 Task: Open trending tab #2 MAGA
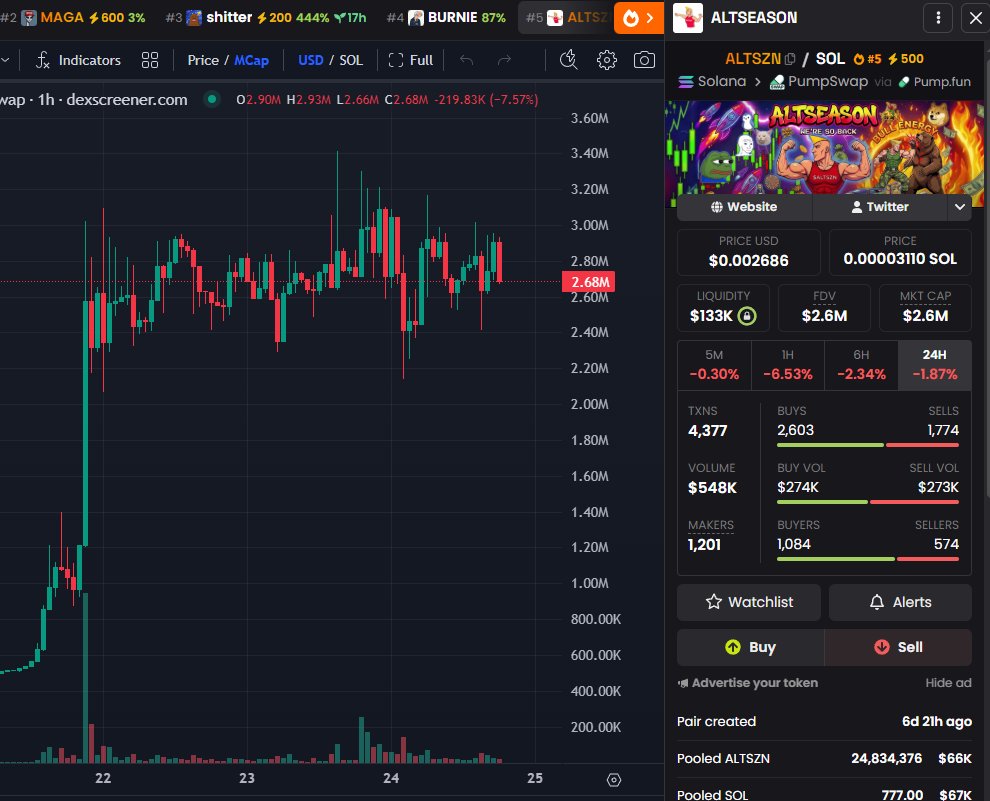[x=73, y=18]
